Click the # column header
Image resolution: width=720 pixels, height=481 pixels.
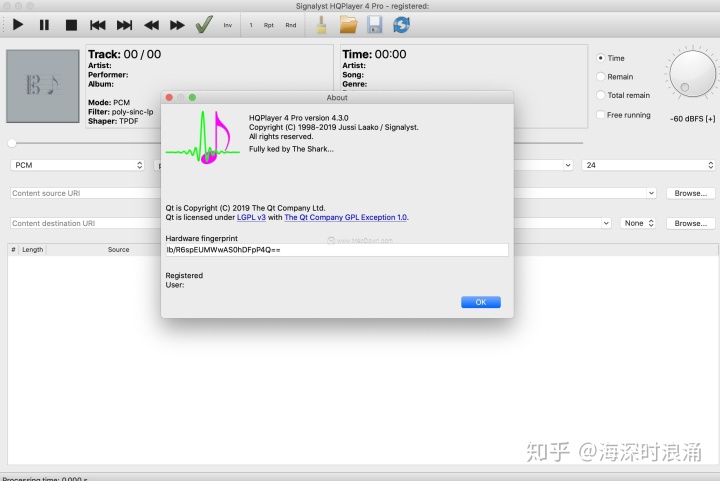(13, 250)
